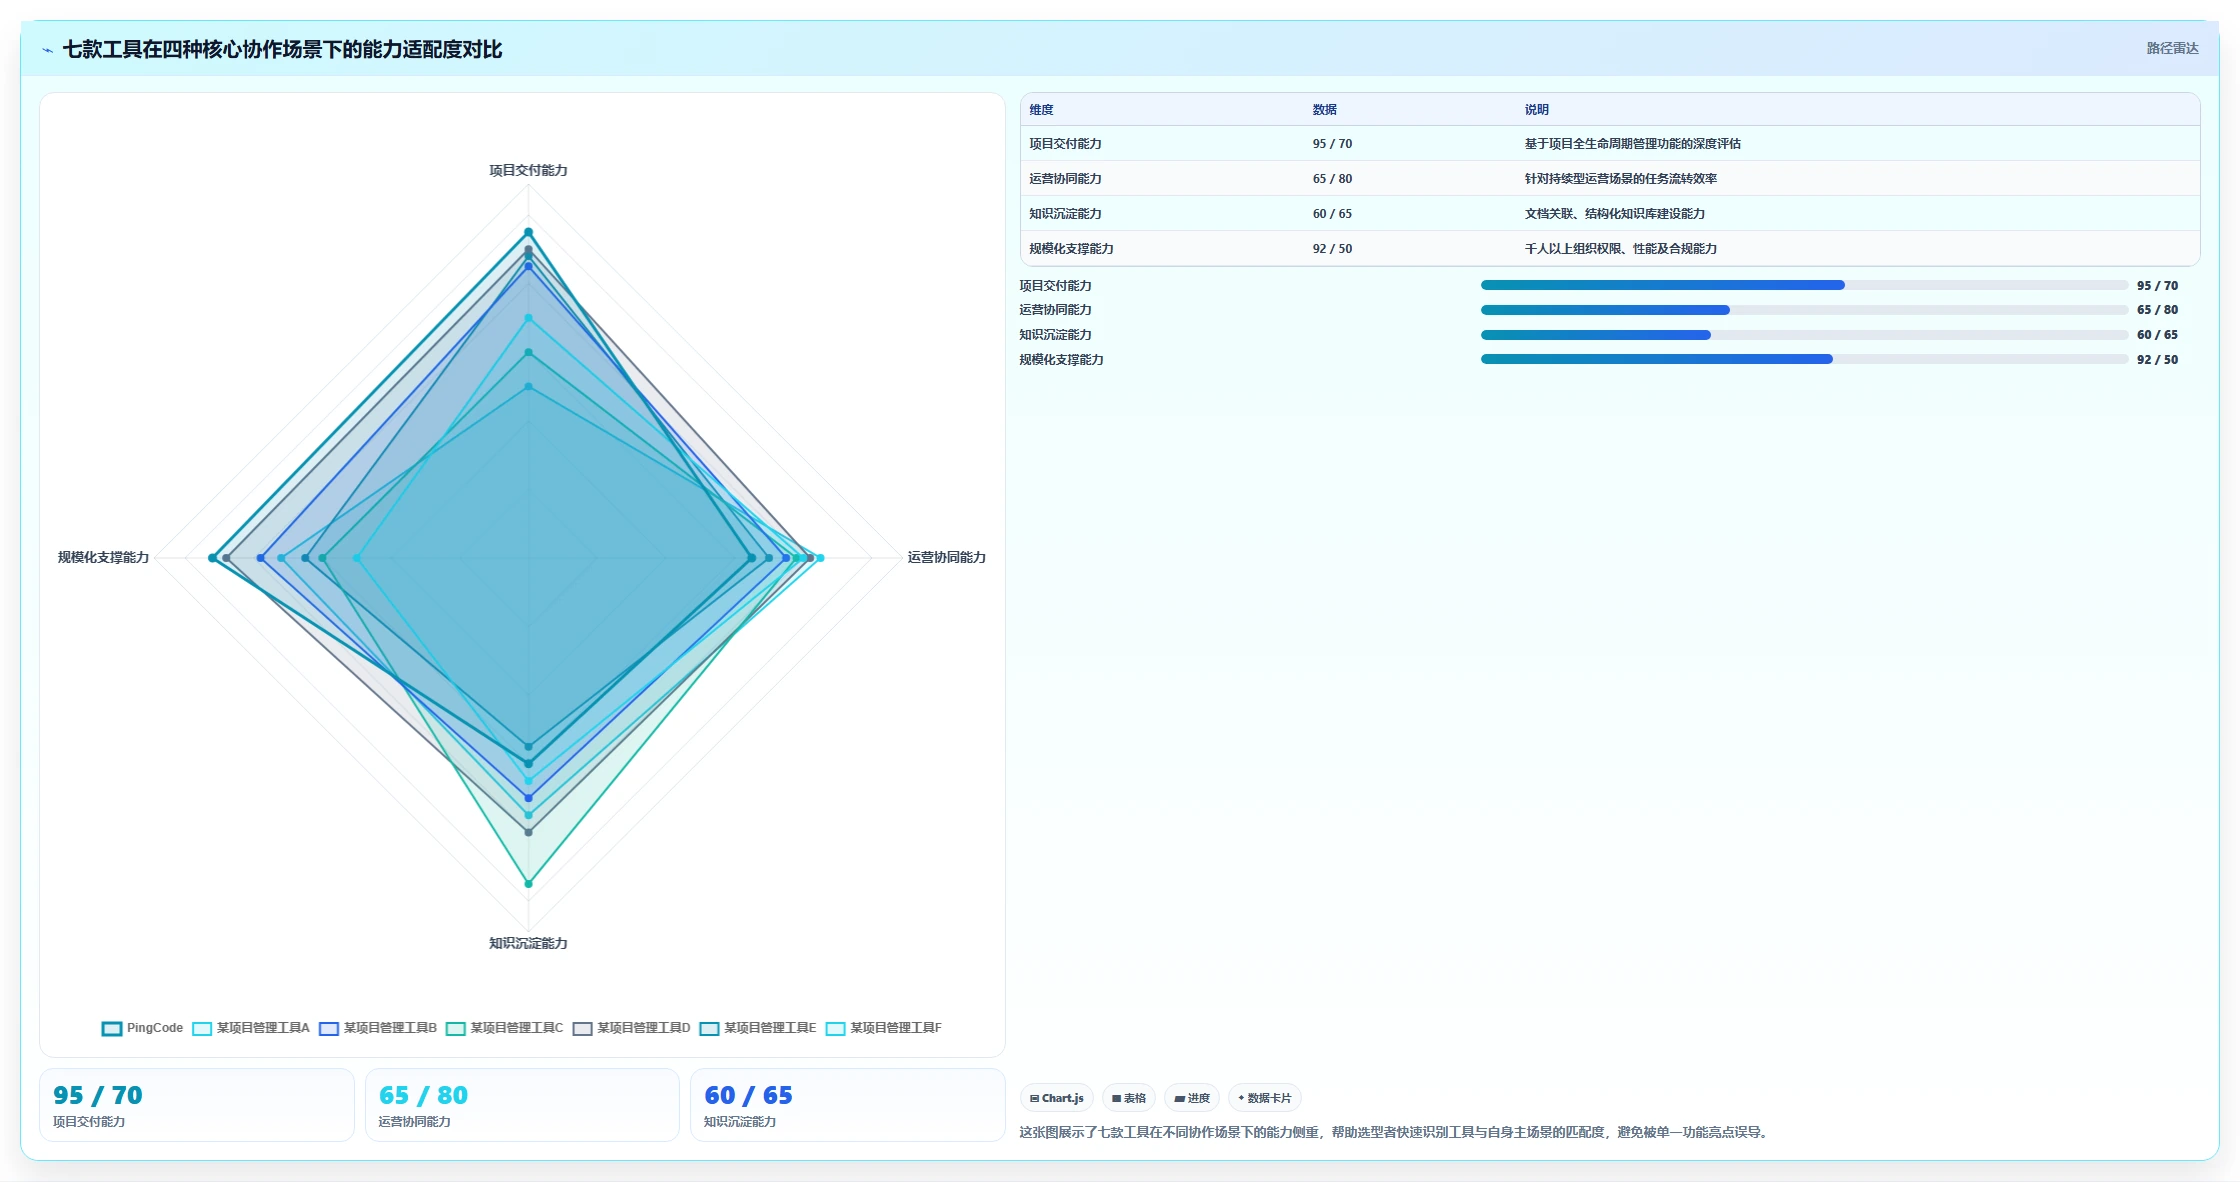2240x1182 pixels.
Task: Click description 基于项目全生命周期管理功能的深度评估
Action: click(1632, 144)
